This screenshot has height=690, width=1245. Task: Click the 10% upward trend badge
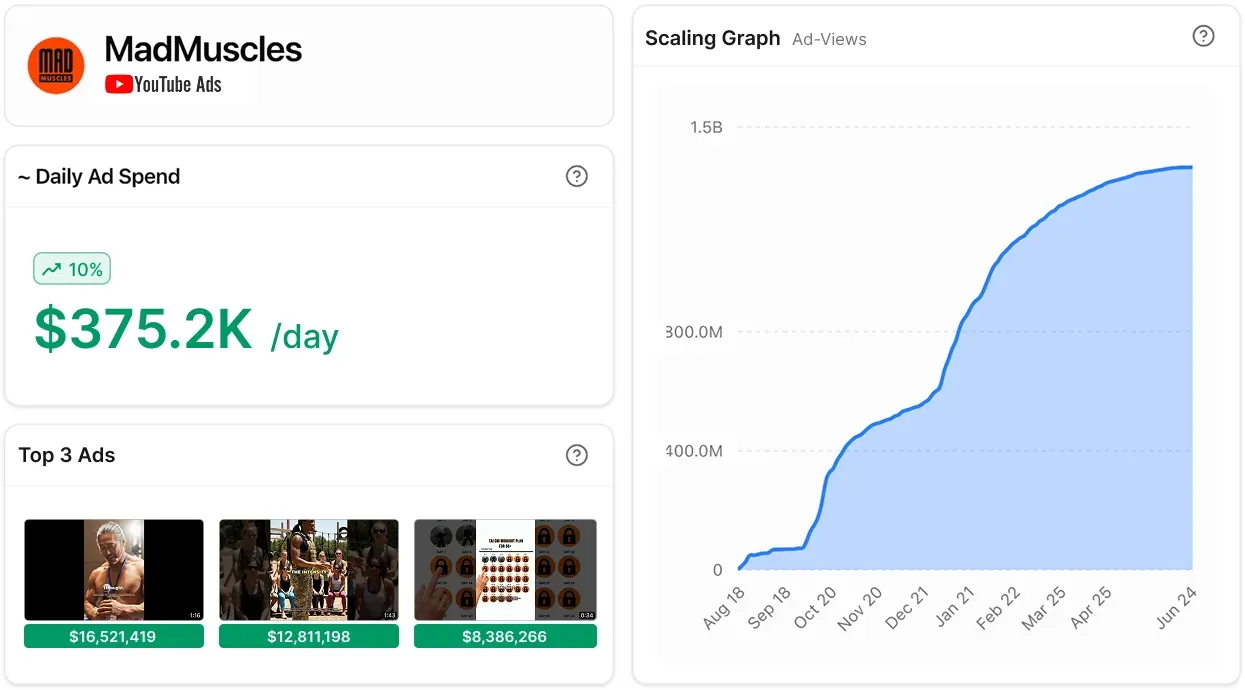(72, 269)
